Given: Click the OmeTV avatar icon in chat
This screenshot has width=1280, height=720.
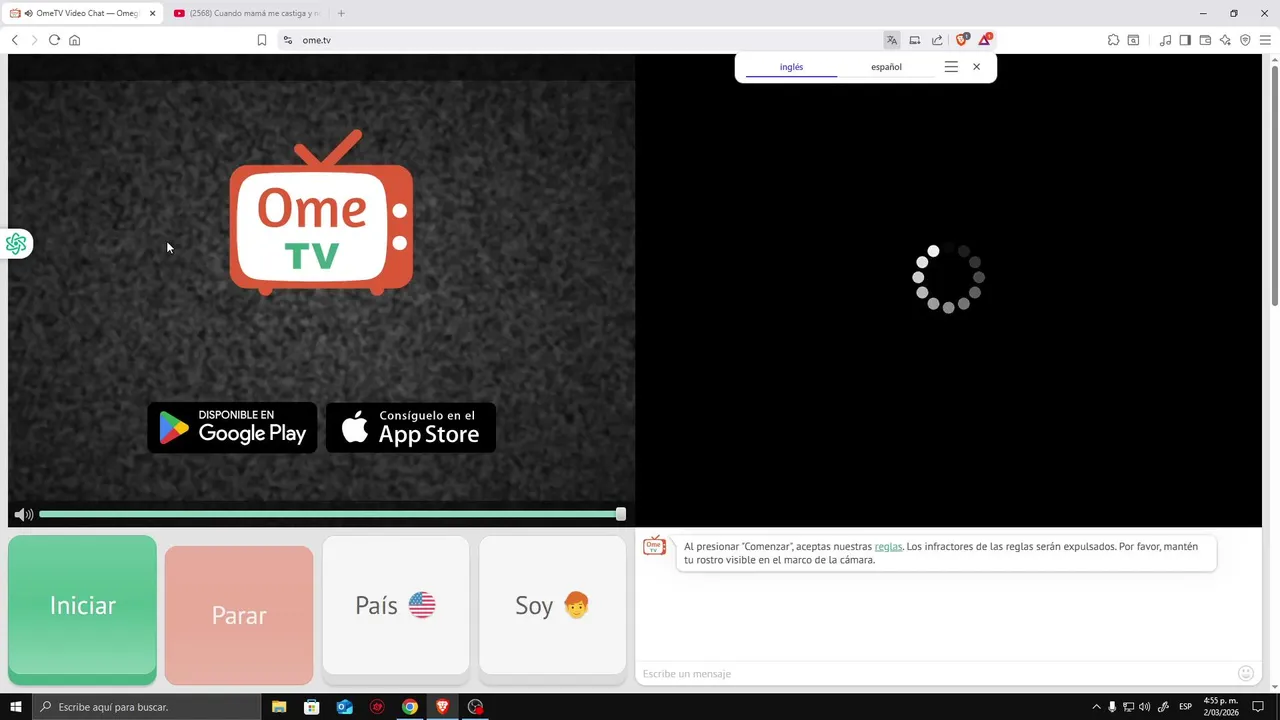Looking at the screenshot, I should click(654, 546).
